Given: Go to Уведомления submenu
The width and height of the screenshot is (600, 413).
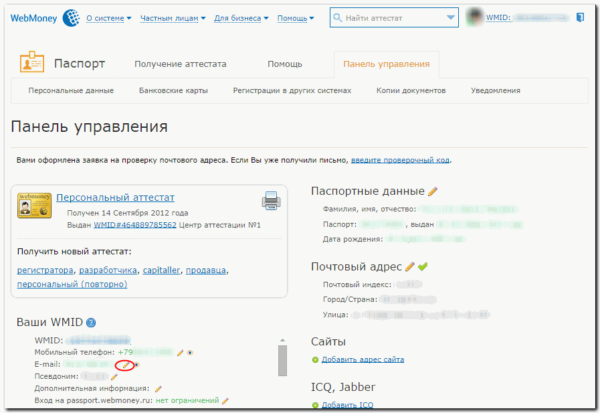Looking at the screenshot, I should (x=496, y=91).
